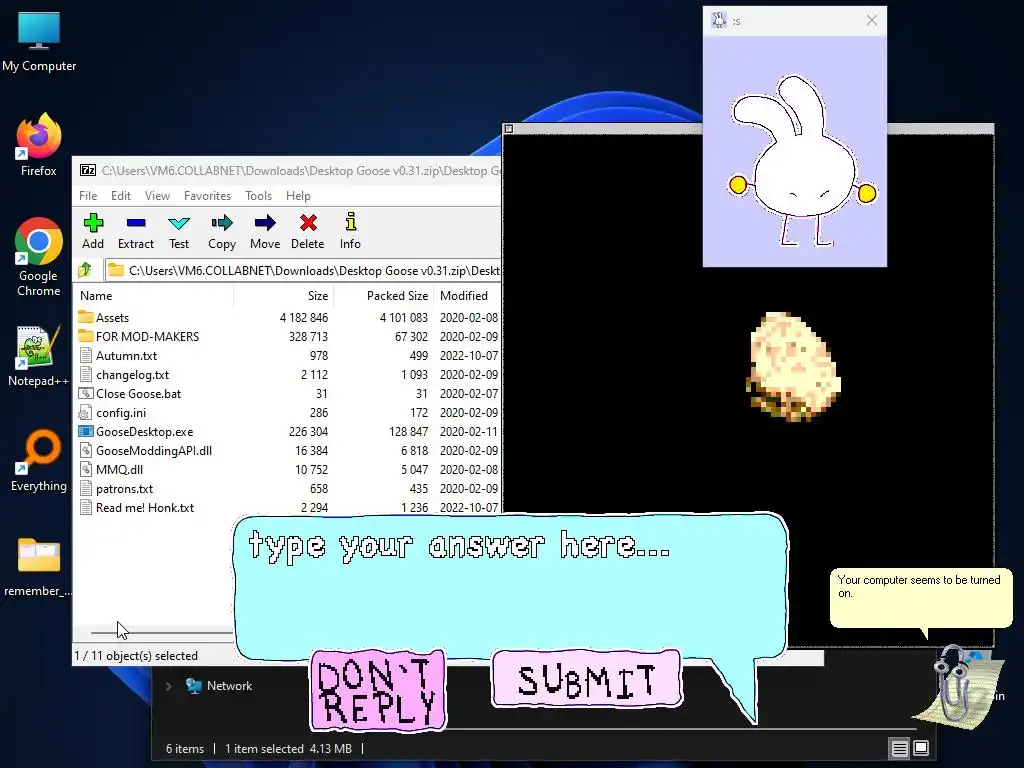Select Read me! Honk.txt
Image resolution: width=1024 pixels, height=768 pixels.
tap(145, 507)
